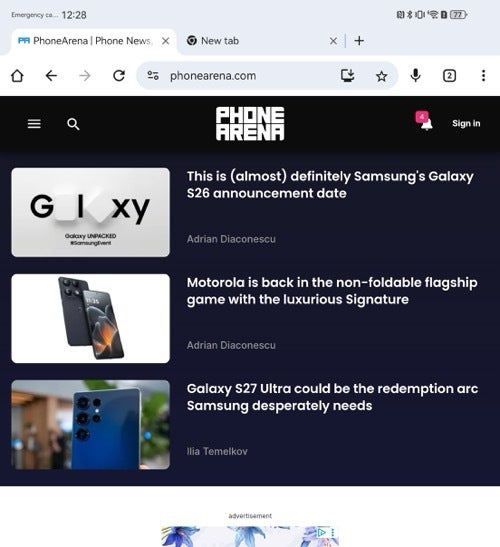
Task: Open the Motorola Signature article thumbnail
Action: 90,319
